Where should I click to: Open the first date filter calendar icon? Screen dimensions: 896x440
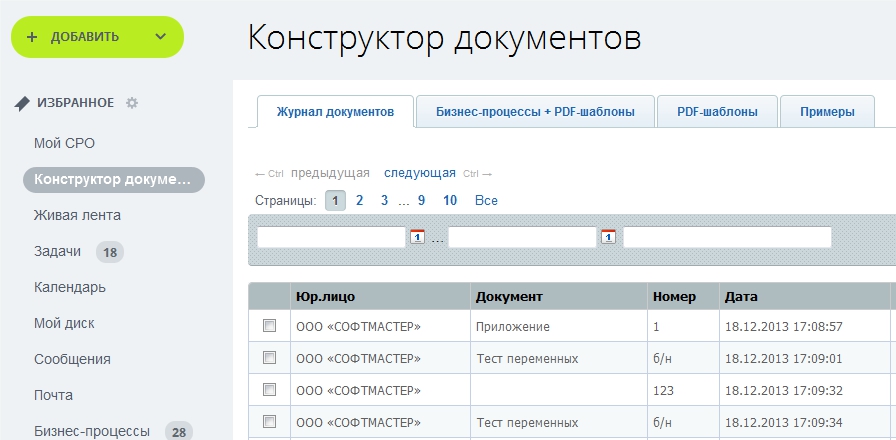pyautogui.click(x=418, y=237)
